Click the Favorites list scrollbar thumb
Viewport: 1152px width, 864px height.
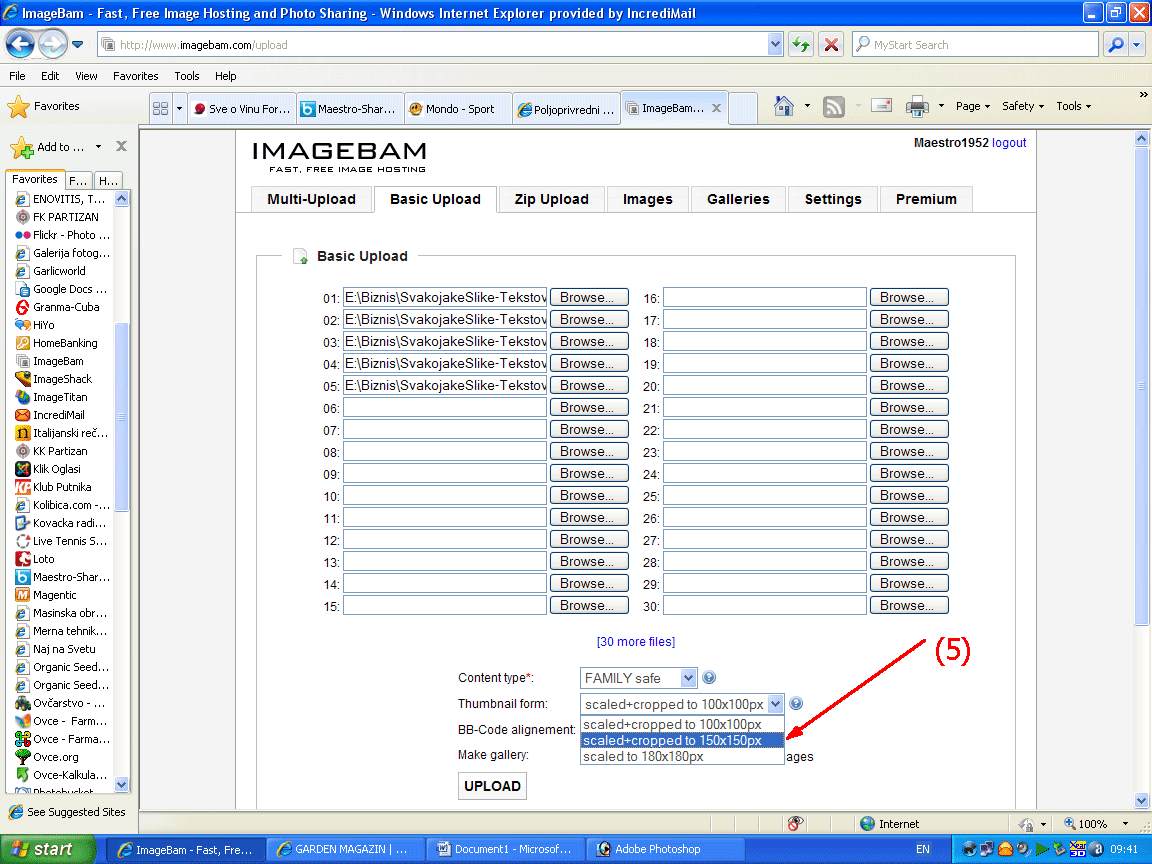pos(121,416)
